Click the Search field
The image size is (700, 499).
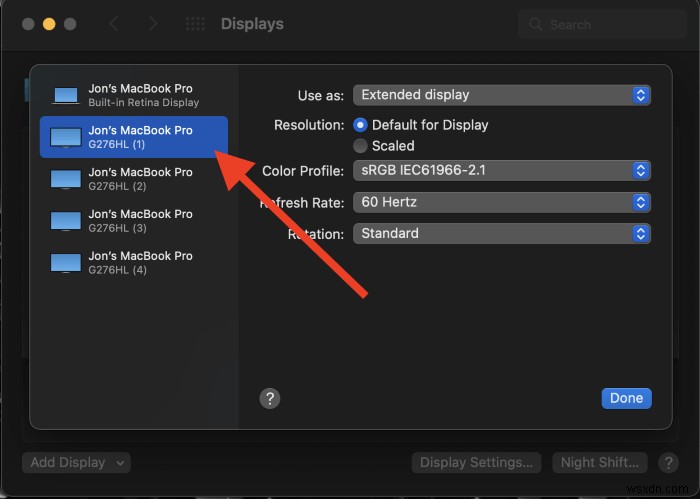coord(600,25)
